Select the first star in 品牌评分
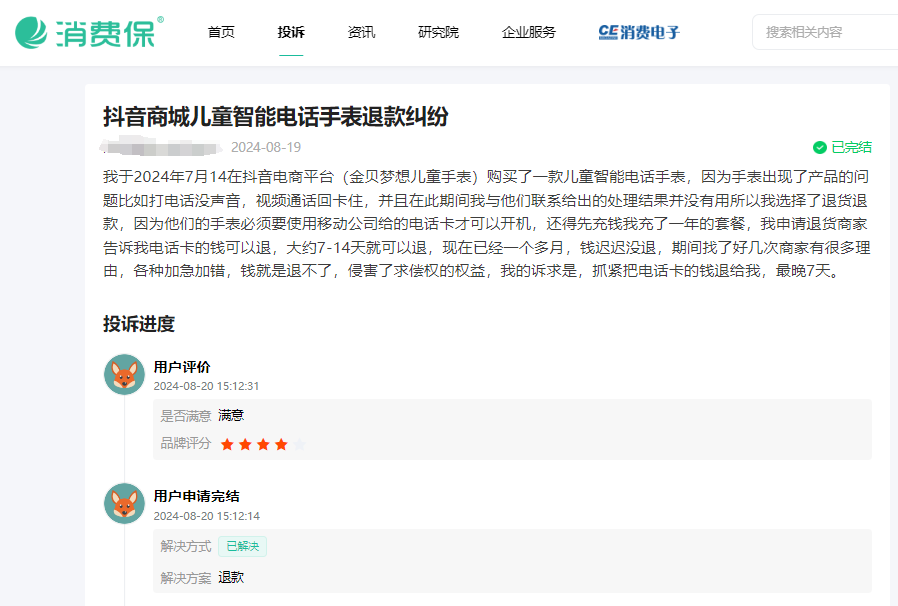898x606 pixels. coord(228,442)
